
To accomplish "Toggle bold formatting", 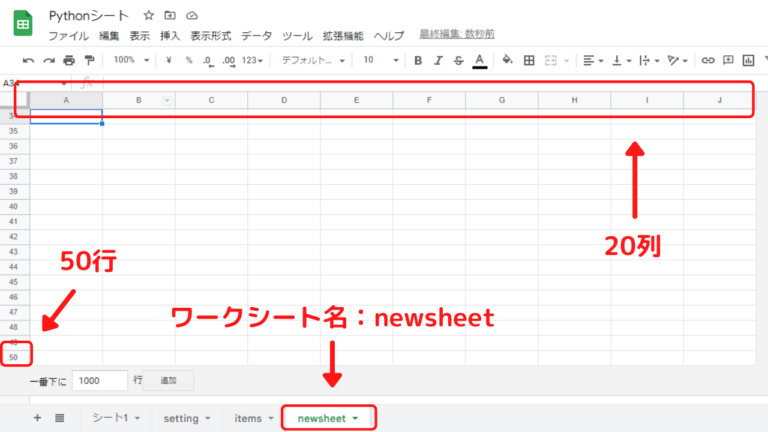I will [418, 60].
